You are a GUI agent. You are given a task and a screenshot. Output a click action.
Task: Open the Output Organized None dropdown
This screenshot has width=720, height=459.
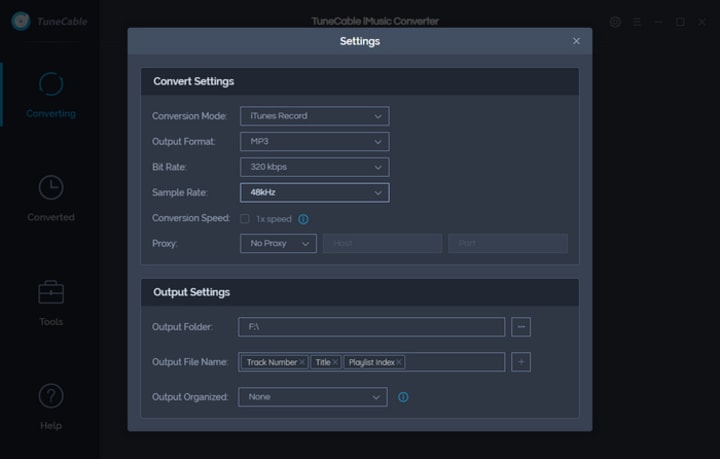[313, 397]
